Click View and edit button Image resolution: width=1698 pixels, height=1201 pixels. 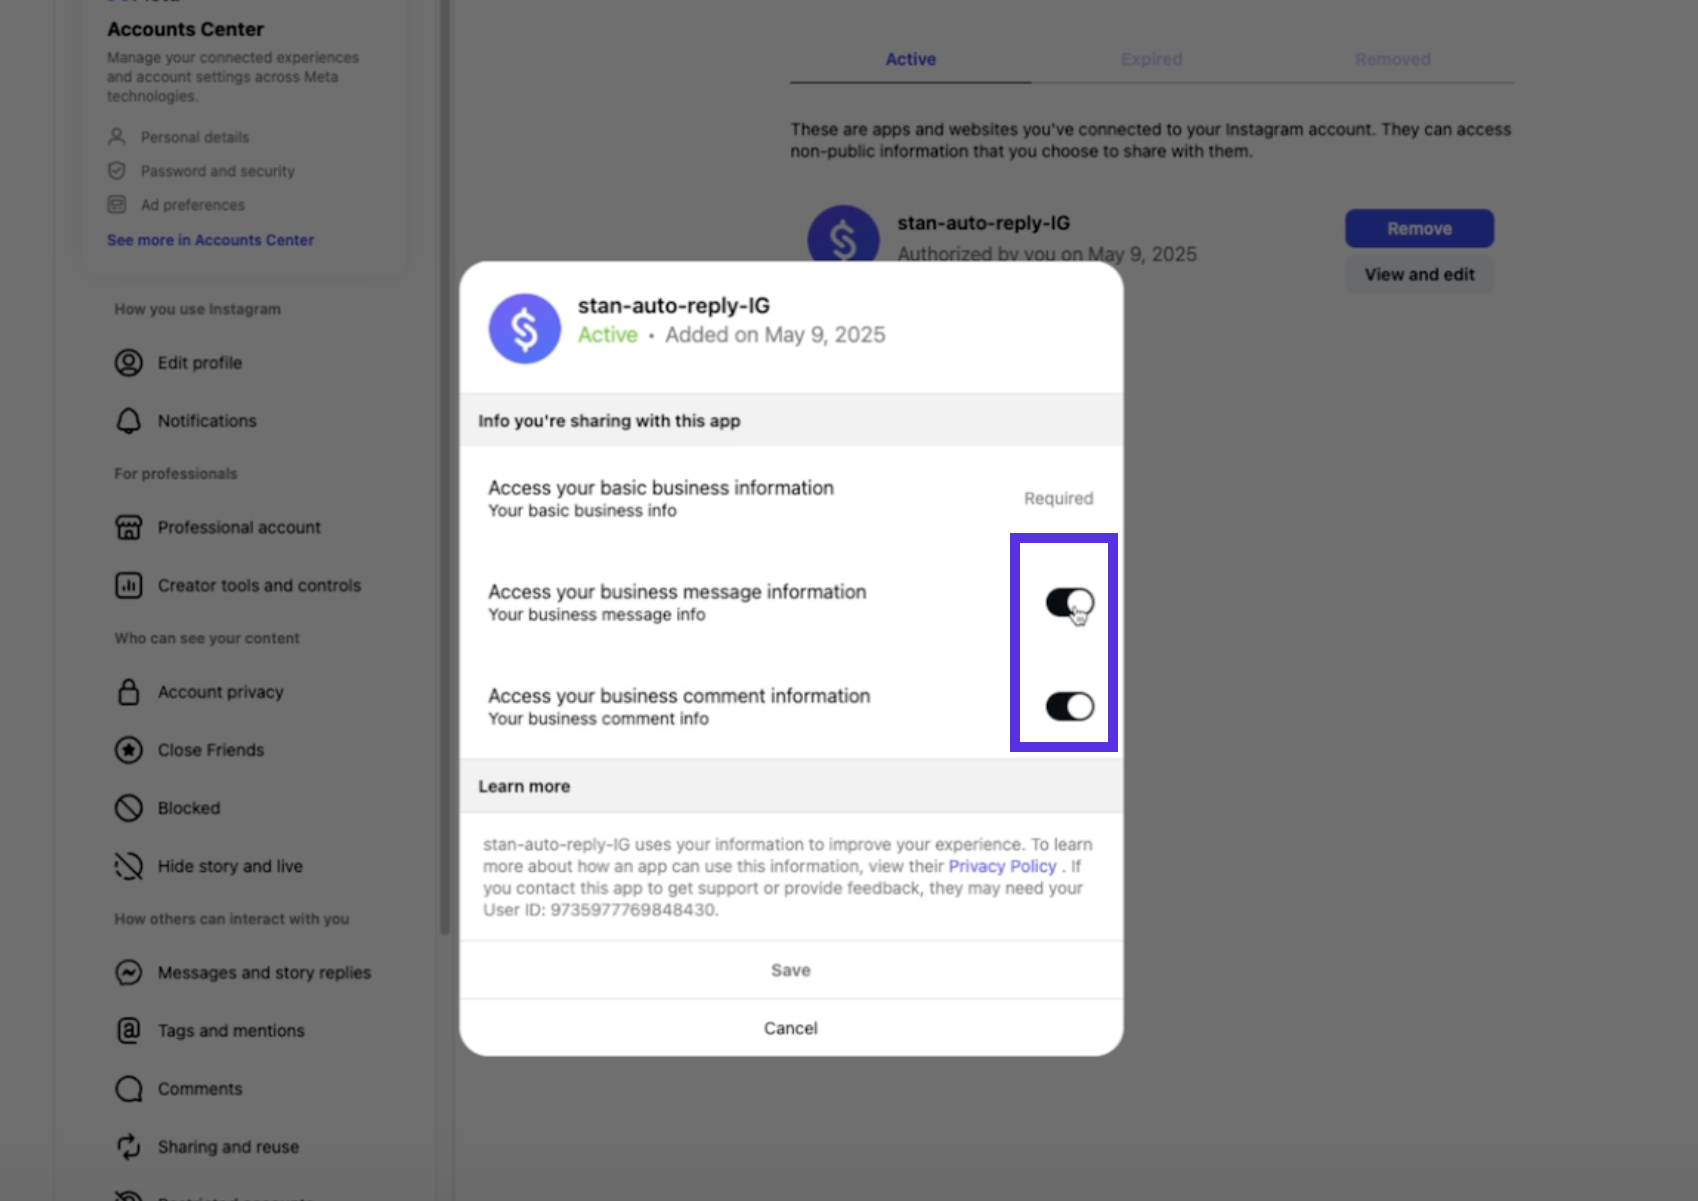point(1419,274)
